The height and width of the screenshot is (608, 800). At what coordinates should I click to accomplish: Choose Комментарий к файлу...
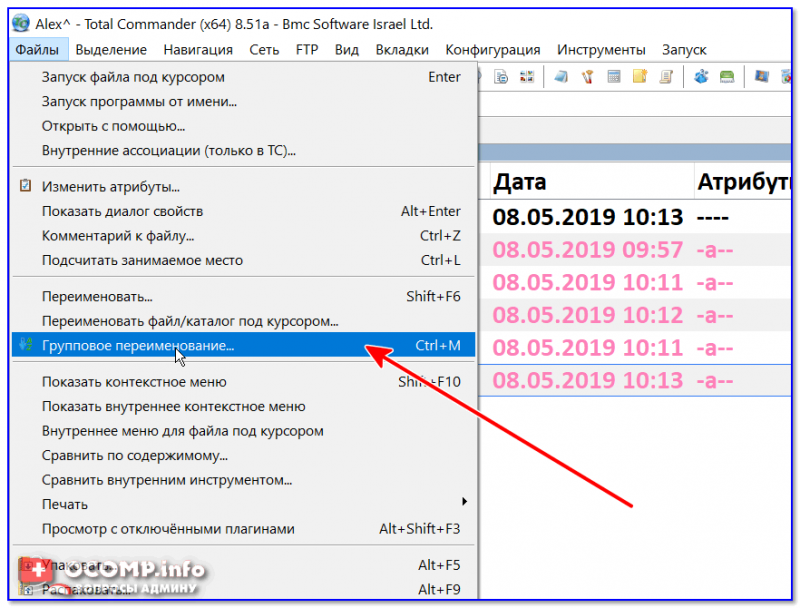[x=243, y=236]
